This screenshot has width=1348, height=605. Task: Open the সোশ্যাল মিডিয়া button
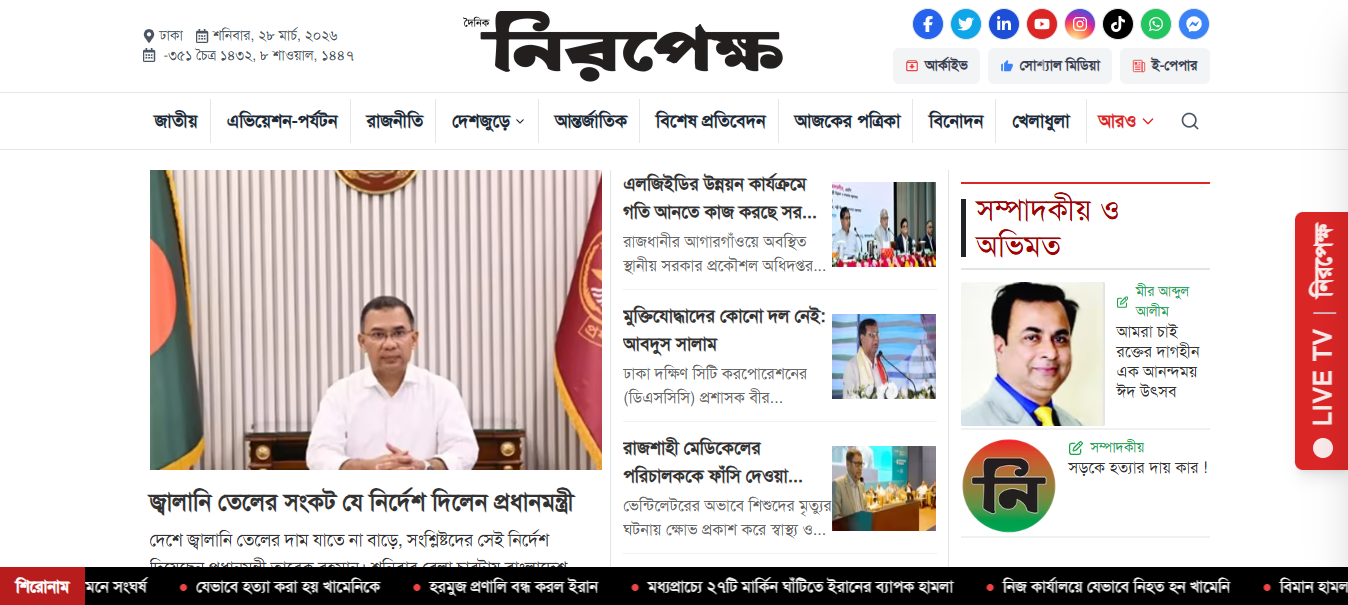coord(1050,66)
